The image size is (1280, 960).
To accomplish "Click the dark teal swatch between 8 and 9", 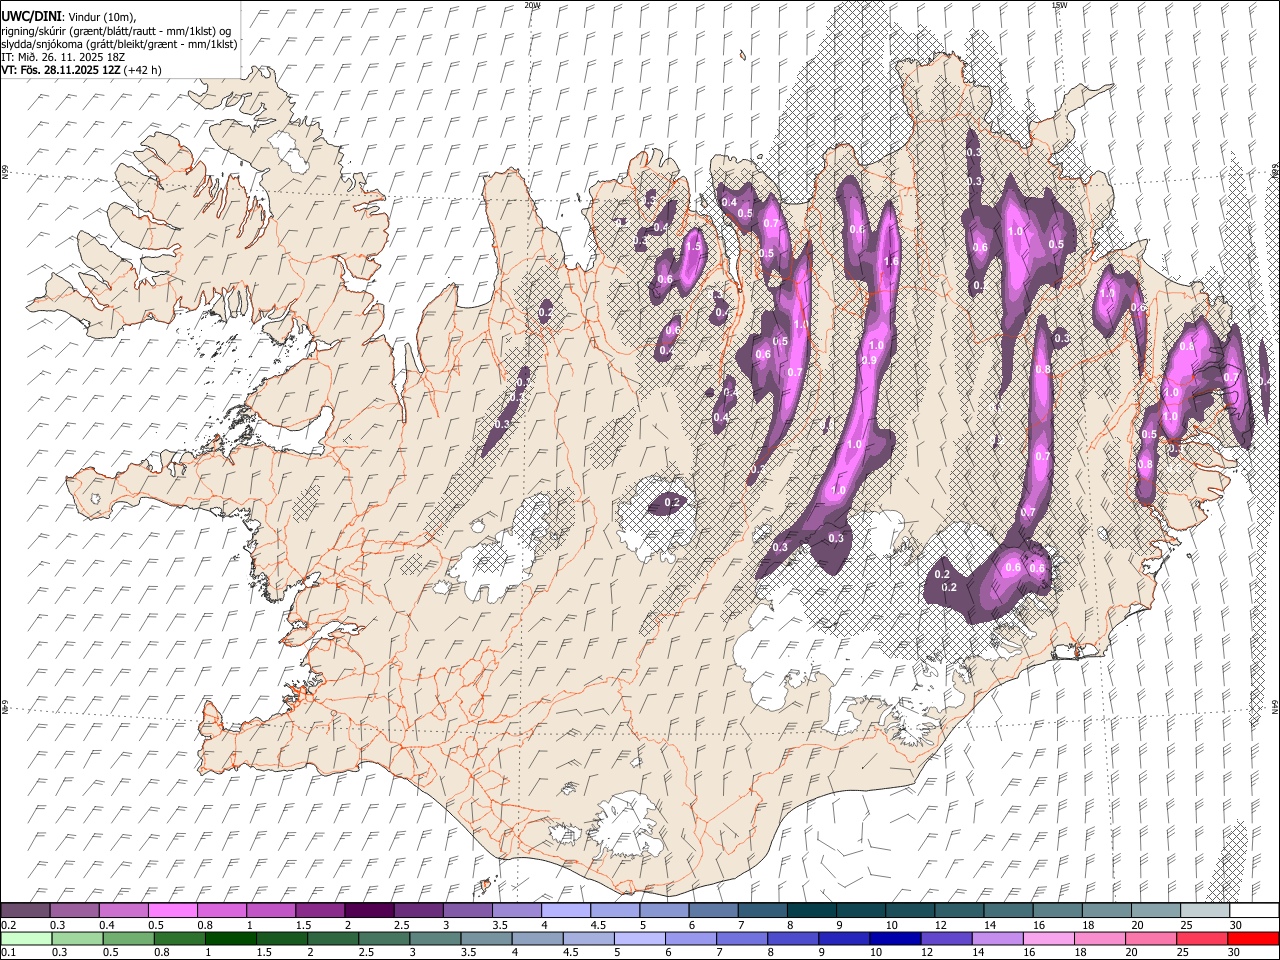I will [x=812, y=910].
